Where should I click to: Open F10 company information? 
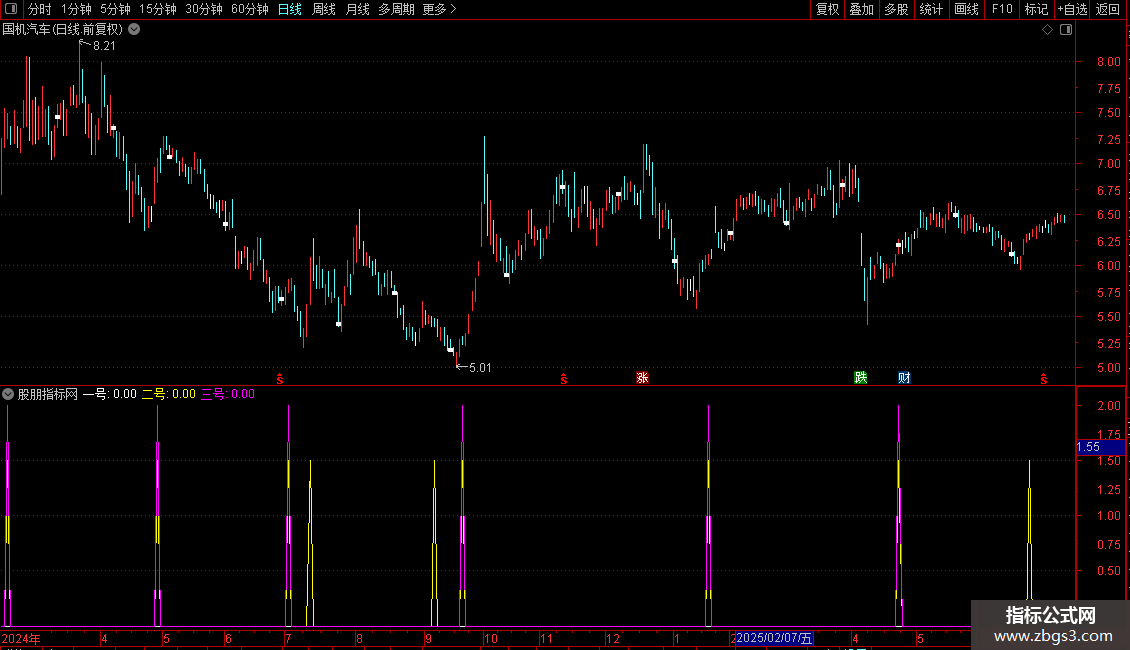(x=1002, y=9)
